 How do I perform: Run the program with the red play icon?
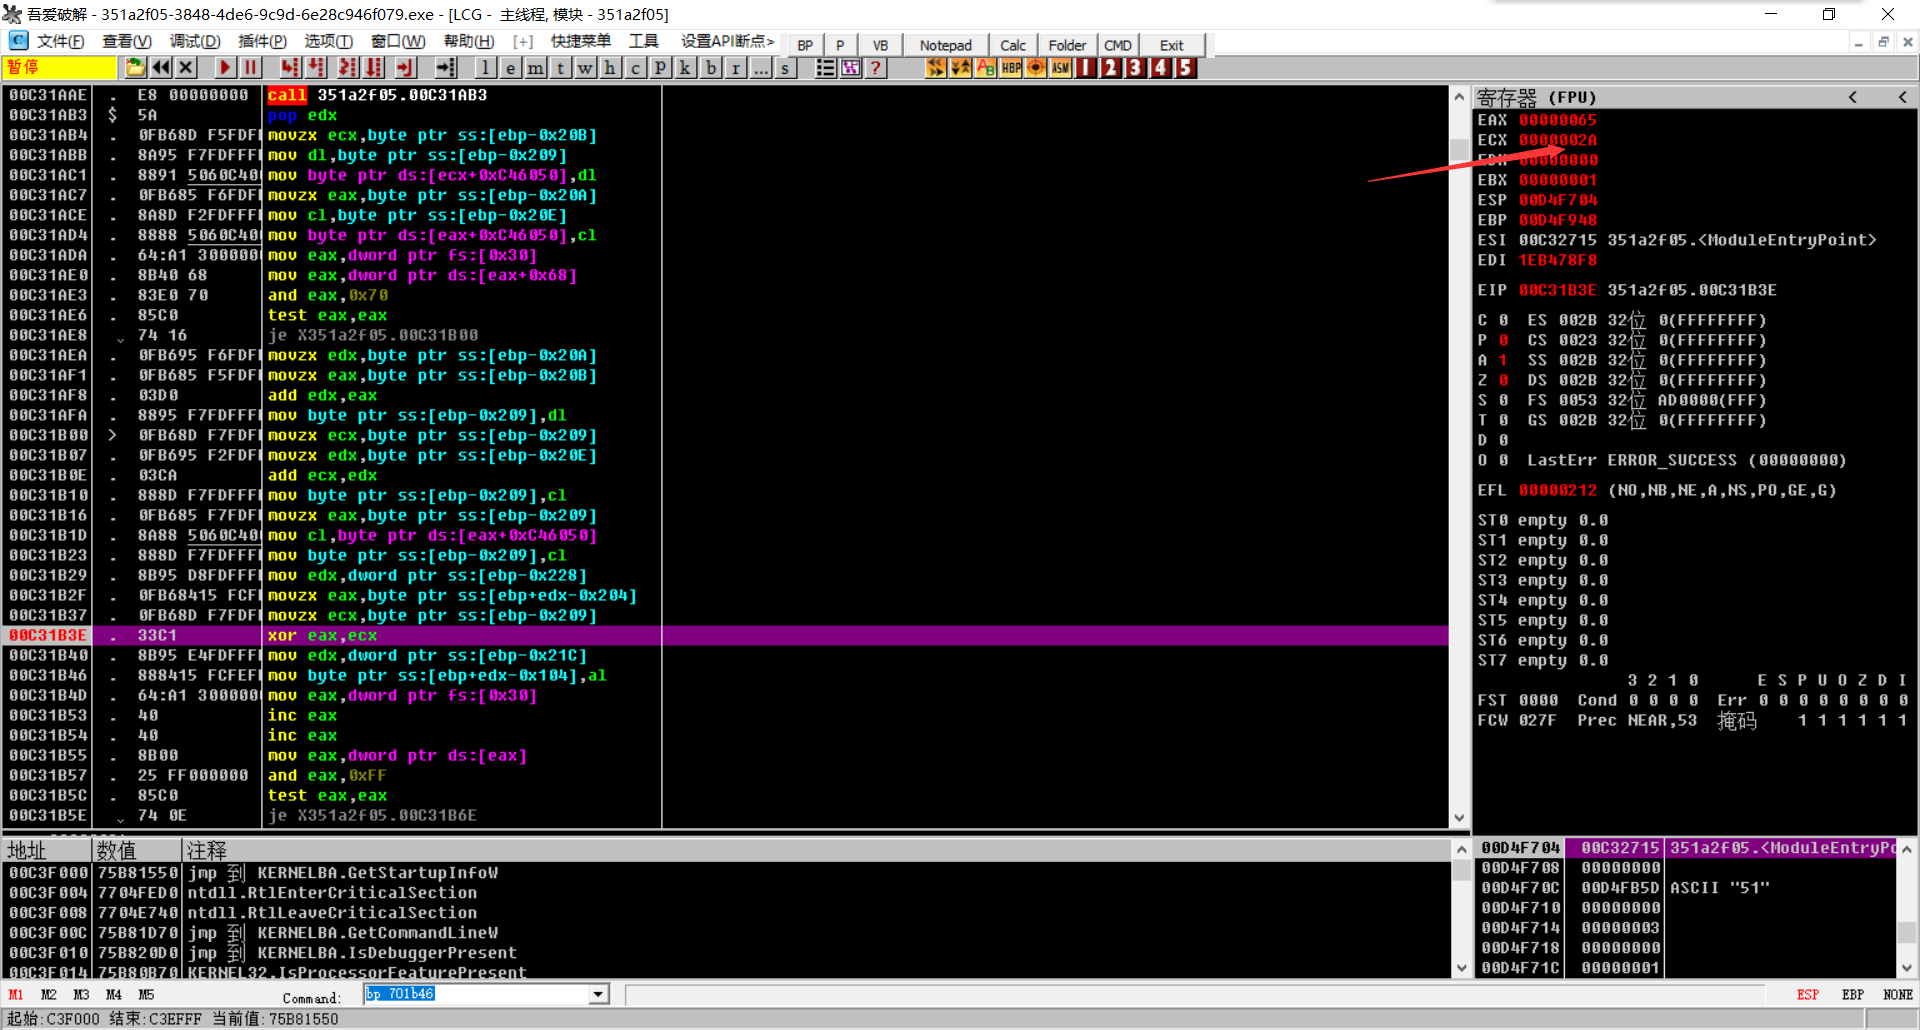224,67
